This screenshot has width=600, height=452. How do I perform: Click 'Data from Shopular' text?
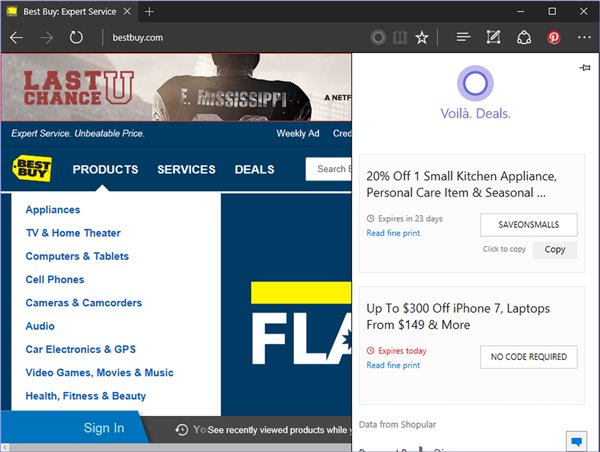pyautogui.click(x=397, y=424)
